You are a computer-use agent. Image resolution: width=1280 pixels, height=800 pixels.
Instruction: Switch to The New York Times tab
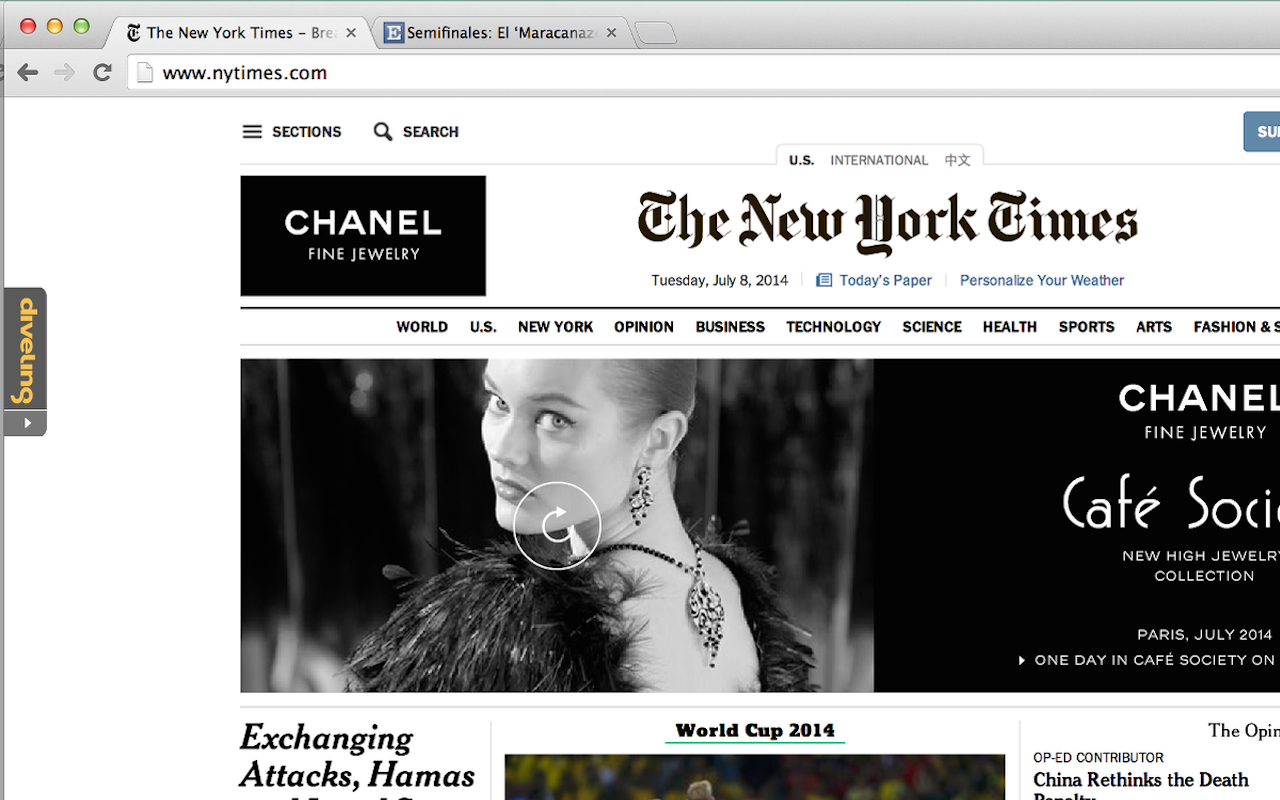tap(239, 33)
